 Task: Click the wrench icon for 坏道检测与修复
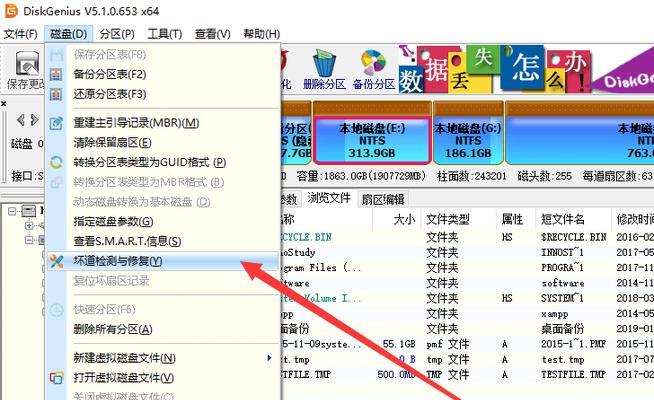[56, 261]
